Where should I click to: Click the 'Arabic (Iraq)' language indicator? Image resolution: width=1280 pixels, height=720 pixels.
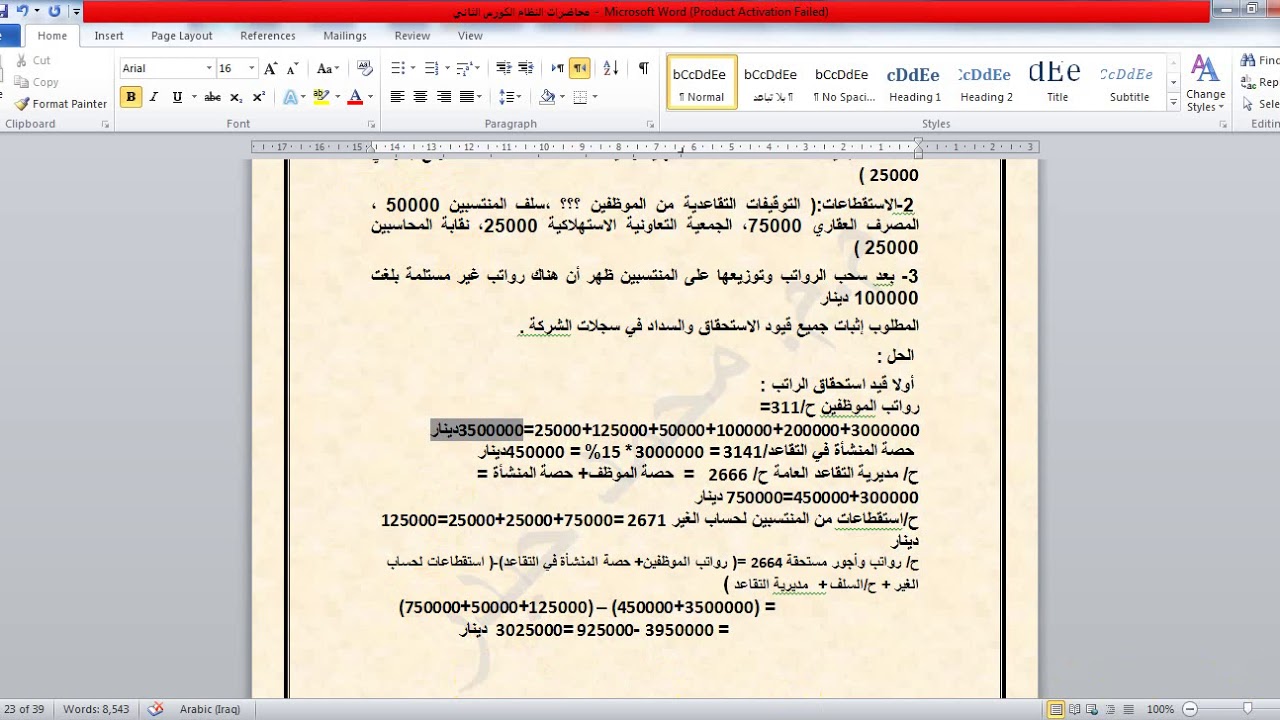click(210, 709)
